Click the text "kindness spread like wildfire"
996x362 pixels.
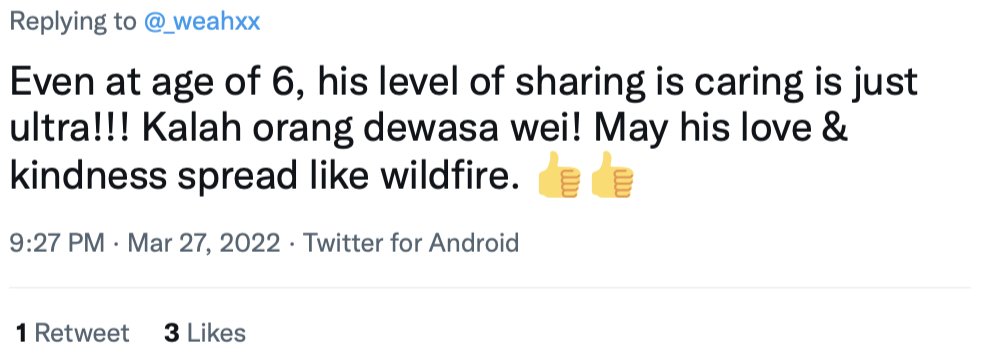point(259,176)
